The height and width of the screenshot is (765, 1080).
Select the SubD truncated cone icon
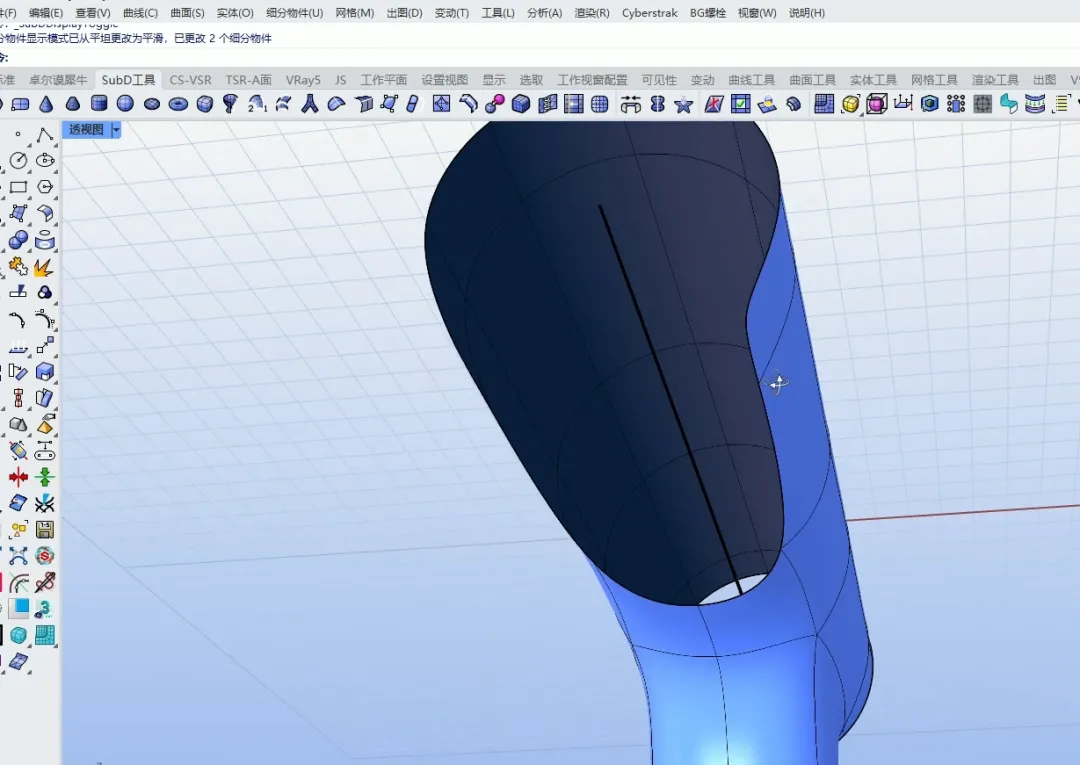pos(72,104)
